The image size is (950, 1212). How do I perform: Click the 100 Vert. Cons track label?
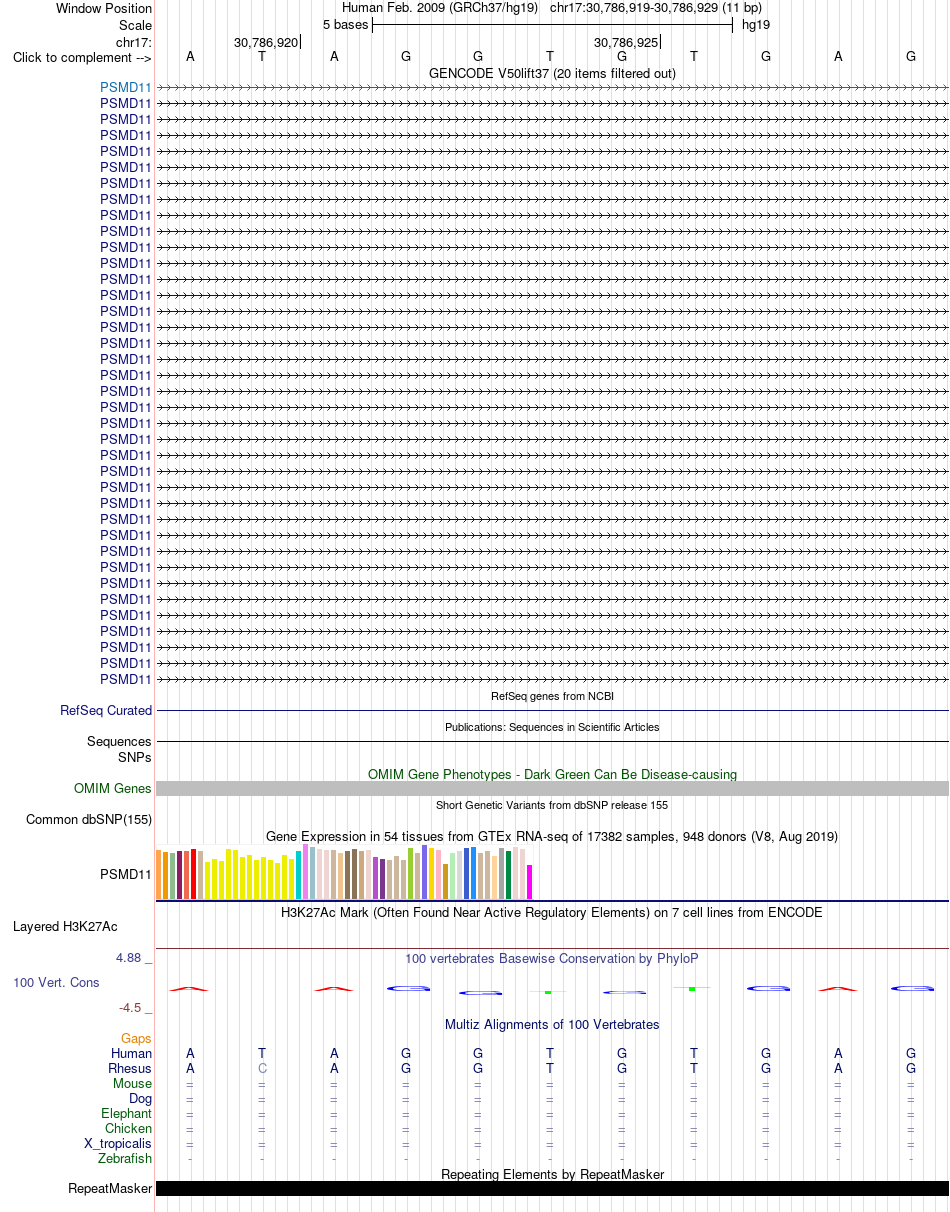click(x=56, y=982)
